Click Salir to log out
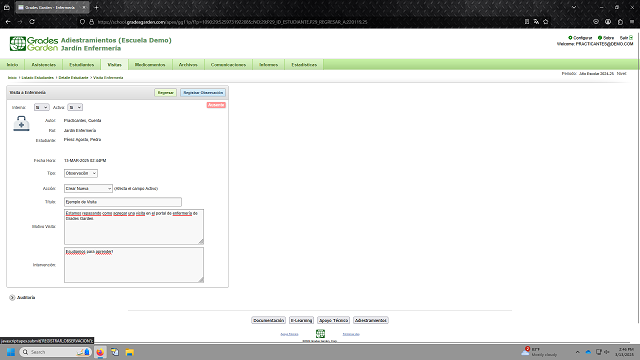 [x=626, y=38]
